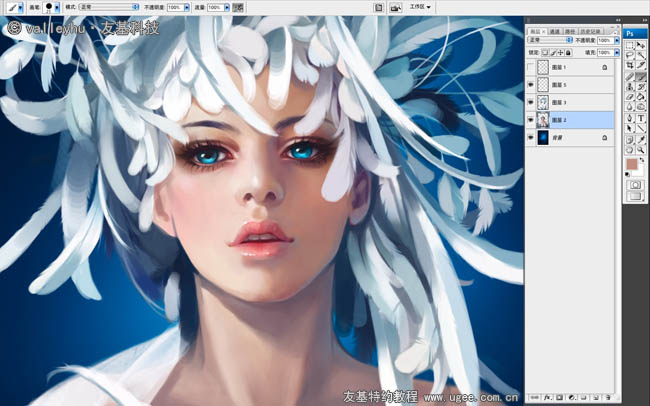Select the Move tool
Viewport: 650px width, 406px height.
(641, 45)
